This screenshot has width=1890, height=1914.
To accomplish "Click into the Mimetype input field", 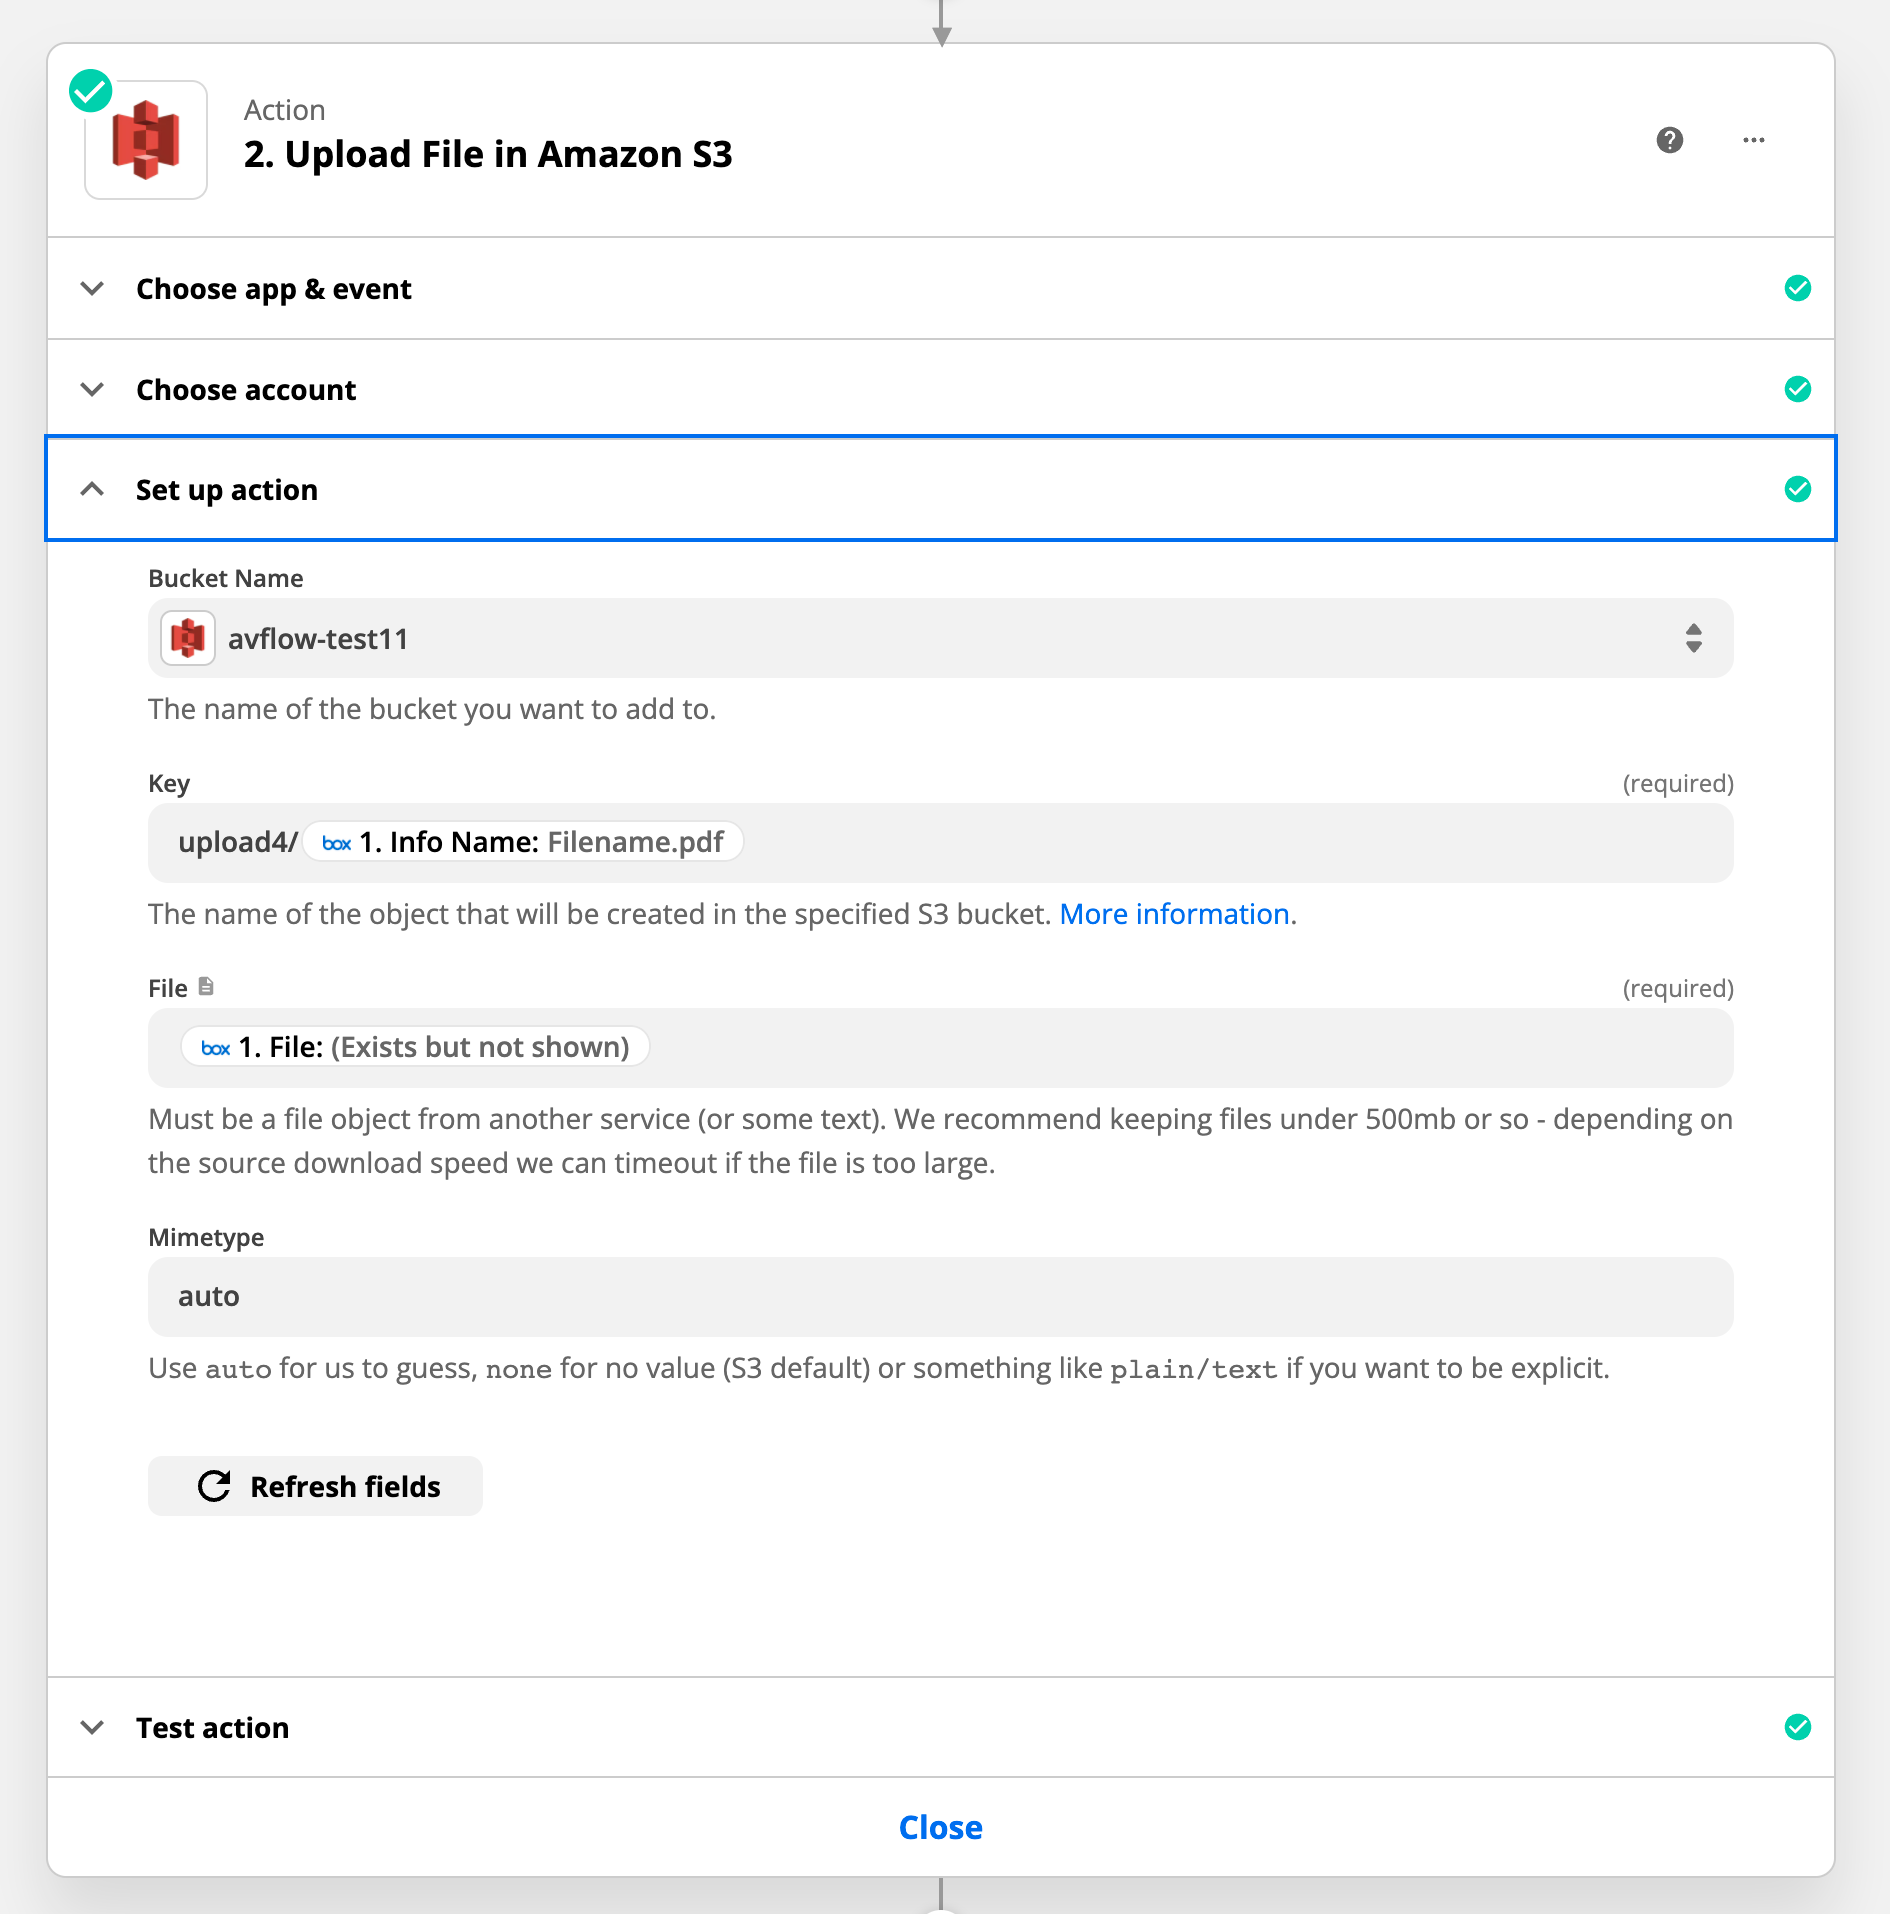I will tap(940, 1297).
